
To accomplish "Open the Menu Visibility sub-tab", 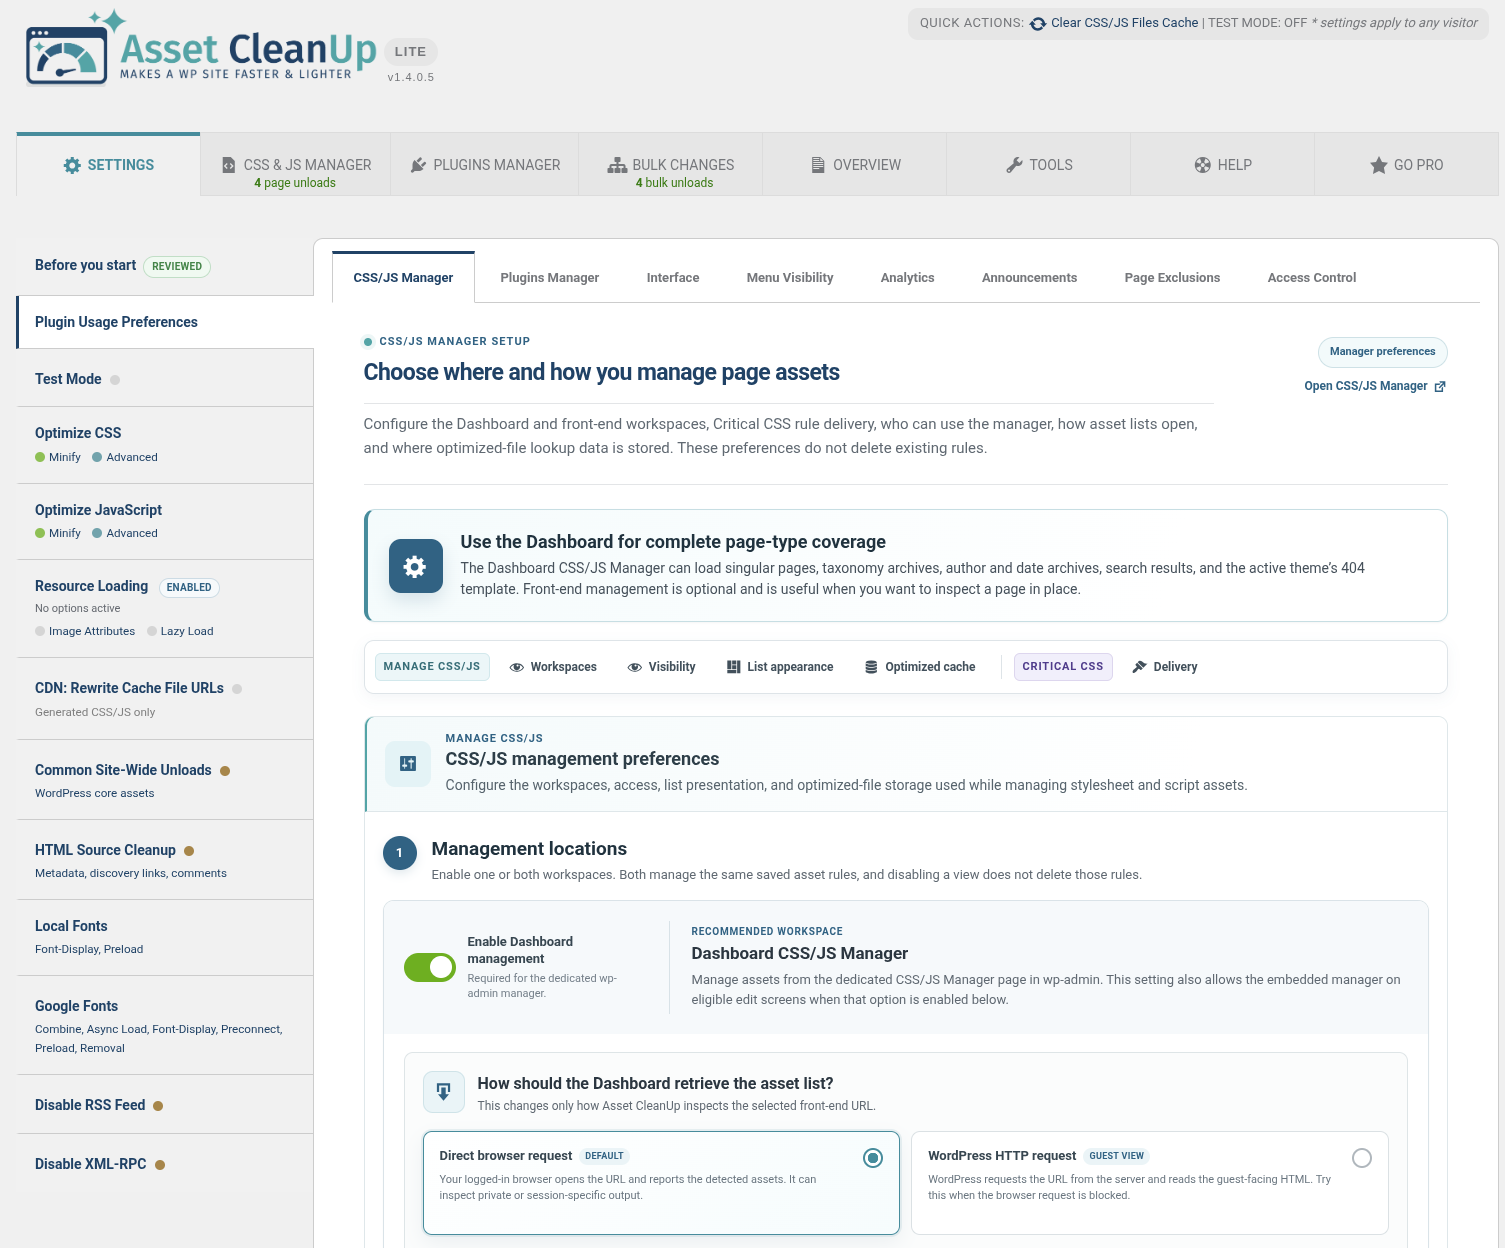I will coord(790,278).
